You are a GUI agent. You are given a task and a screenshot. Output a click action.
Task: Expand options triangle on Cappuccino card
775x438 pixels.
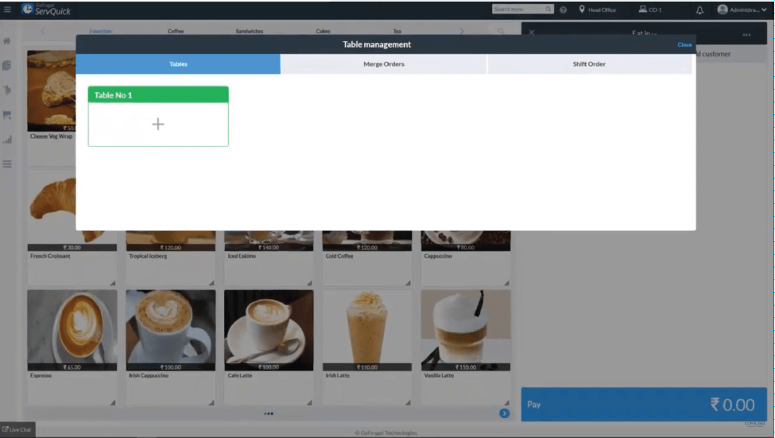coord(506,283)
